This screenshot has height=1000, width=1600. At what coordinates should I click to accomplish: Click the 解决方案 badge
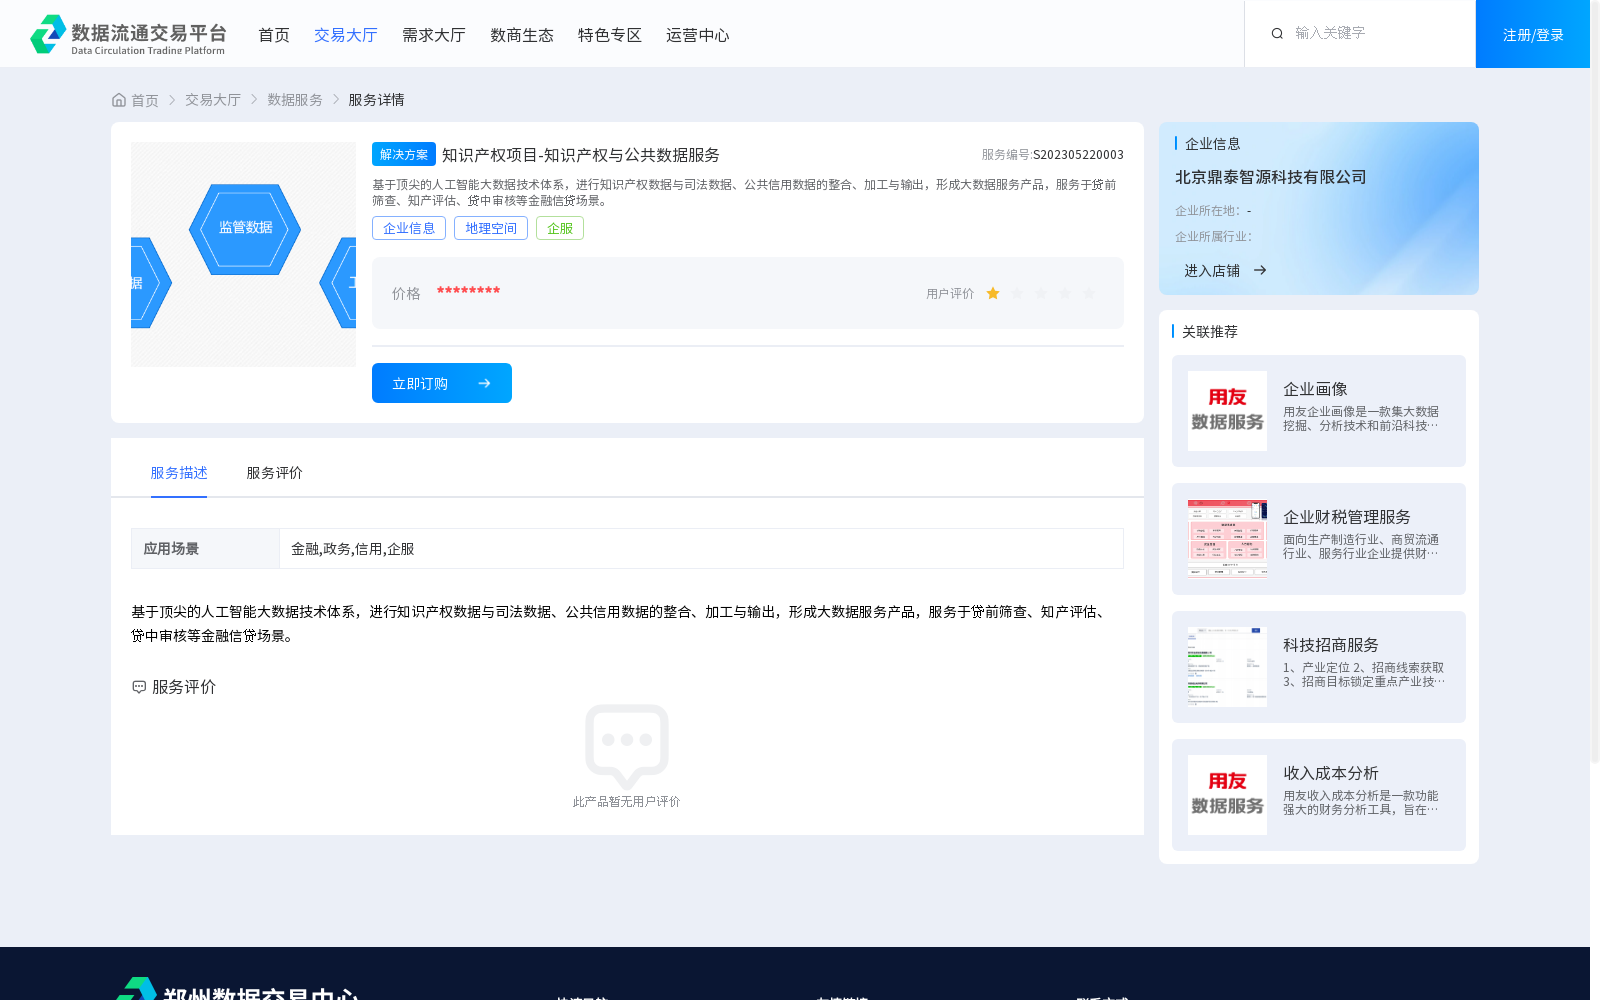(404, 154)
